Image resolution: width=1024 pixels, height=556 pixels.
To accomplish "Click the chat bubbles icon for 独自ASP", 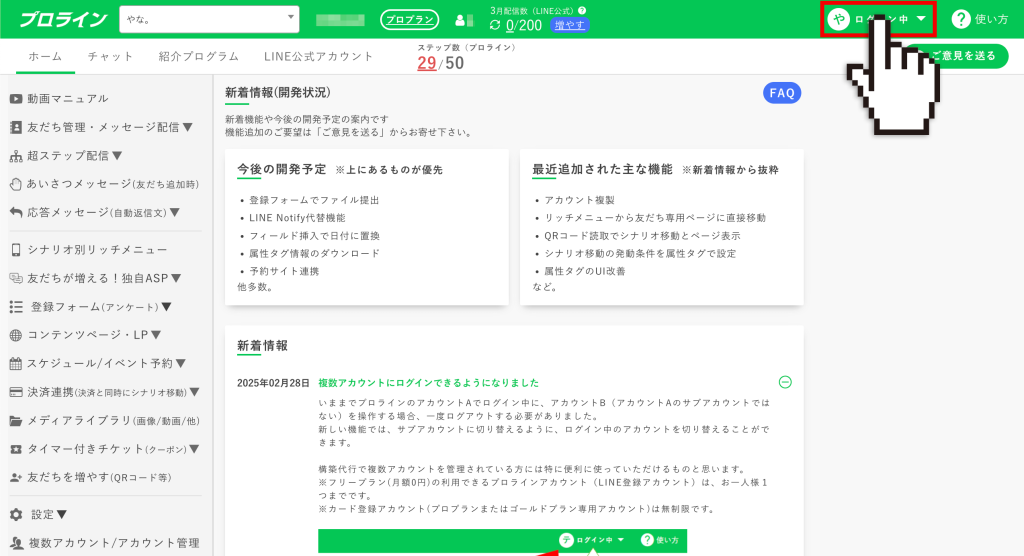I will pyautogui.click(x=16, y=278).
